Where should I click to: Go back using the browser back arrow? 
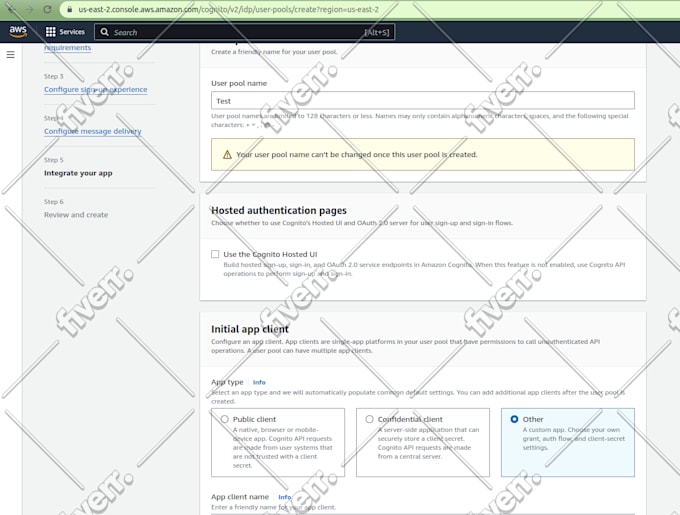tap(11, 9)
